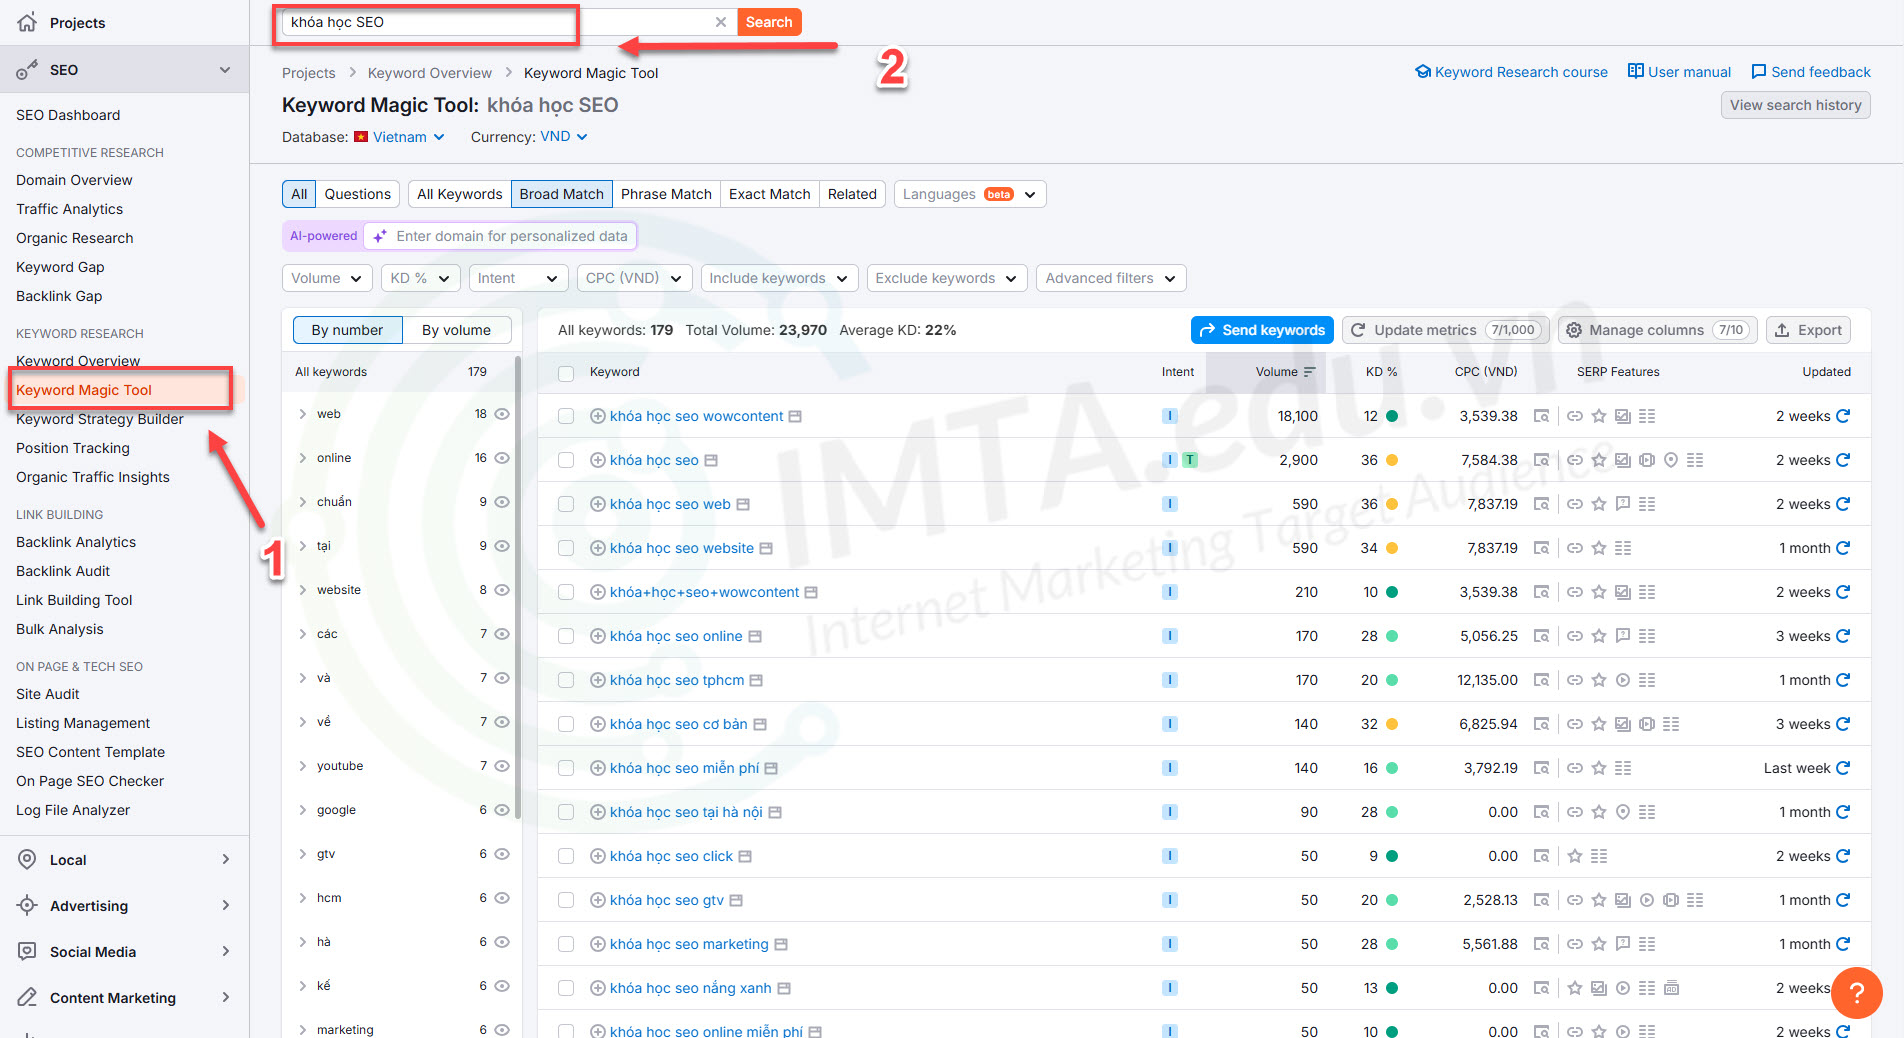Viewport: 1904px width, 1038px height.
Task: Refresh metrics for khóa học seo wowcontent row
Action: coord(1843,416)
